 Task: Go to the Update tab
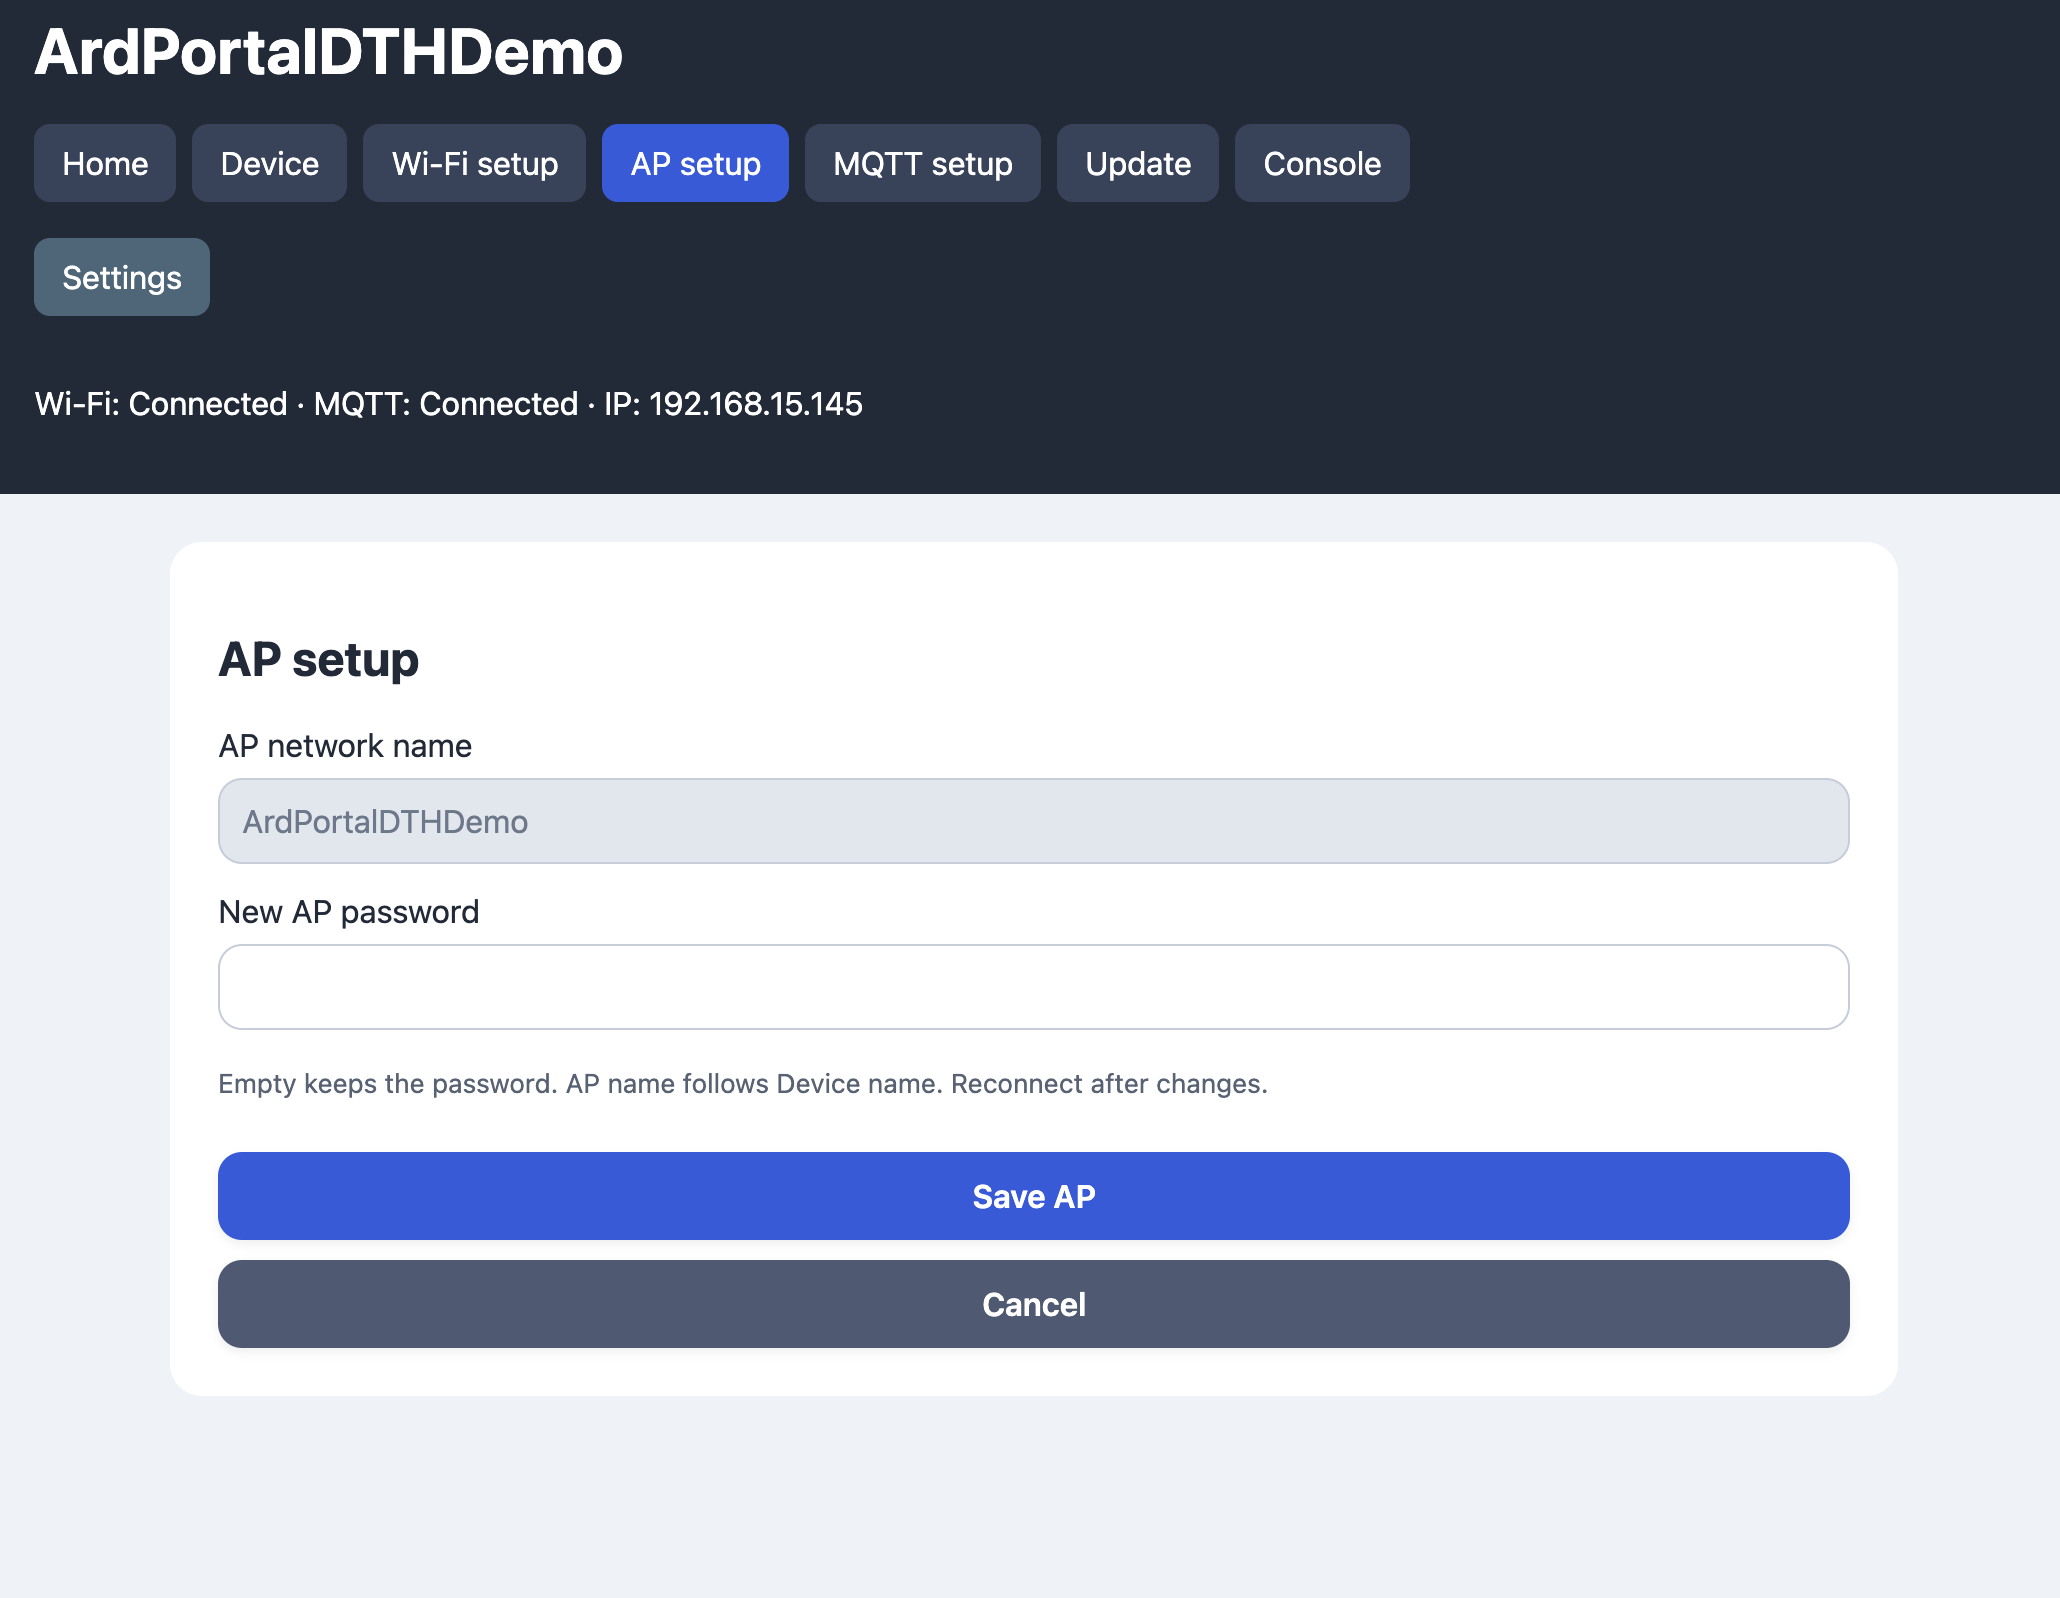pyautogui.click(x=1137, y=163)
